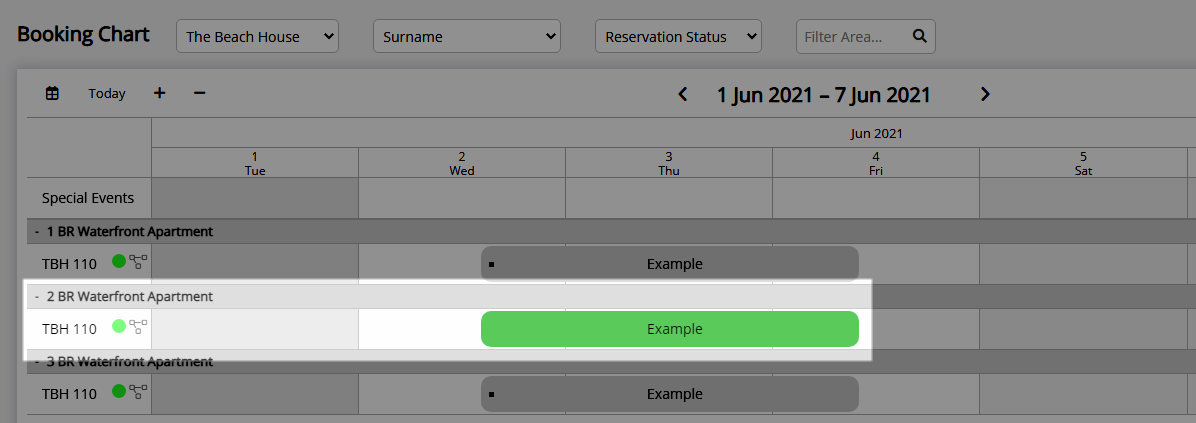
Task: Select TBH 110 label under 3 BR Waterfront
Action: tap(69, 394)
